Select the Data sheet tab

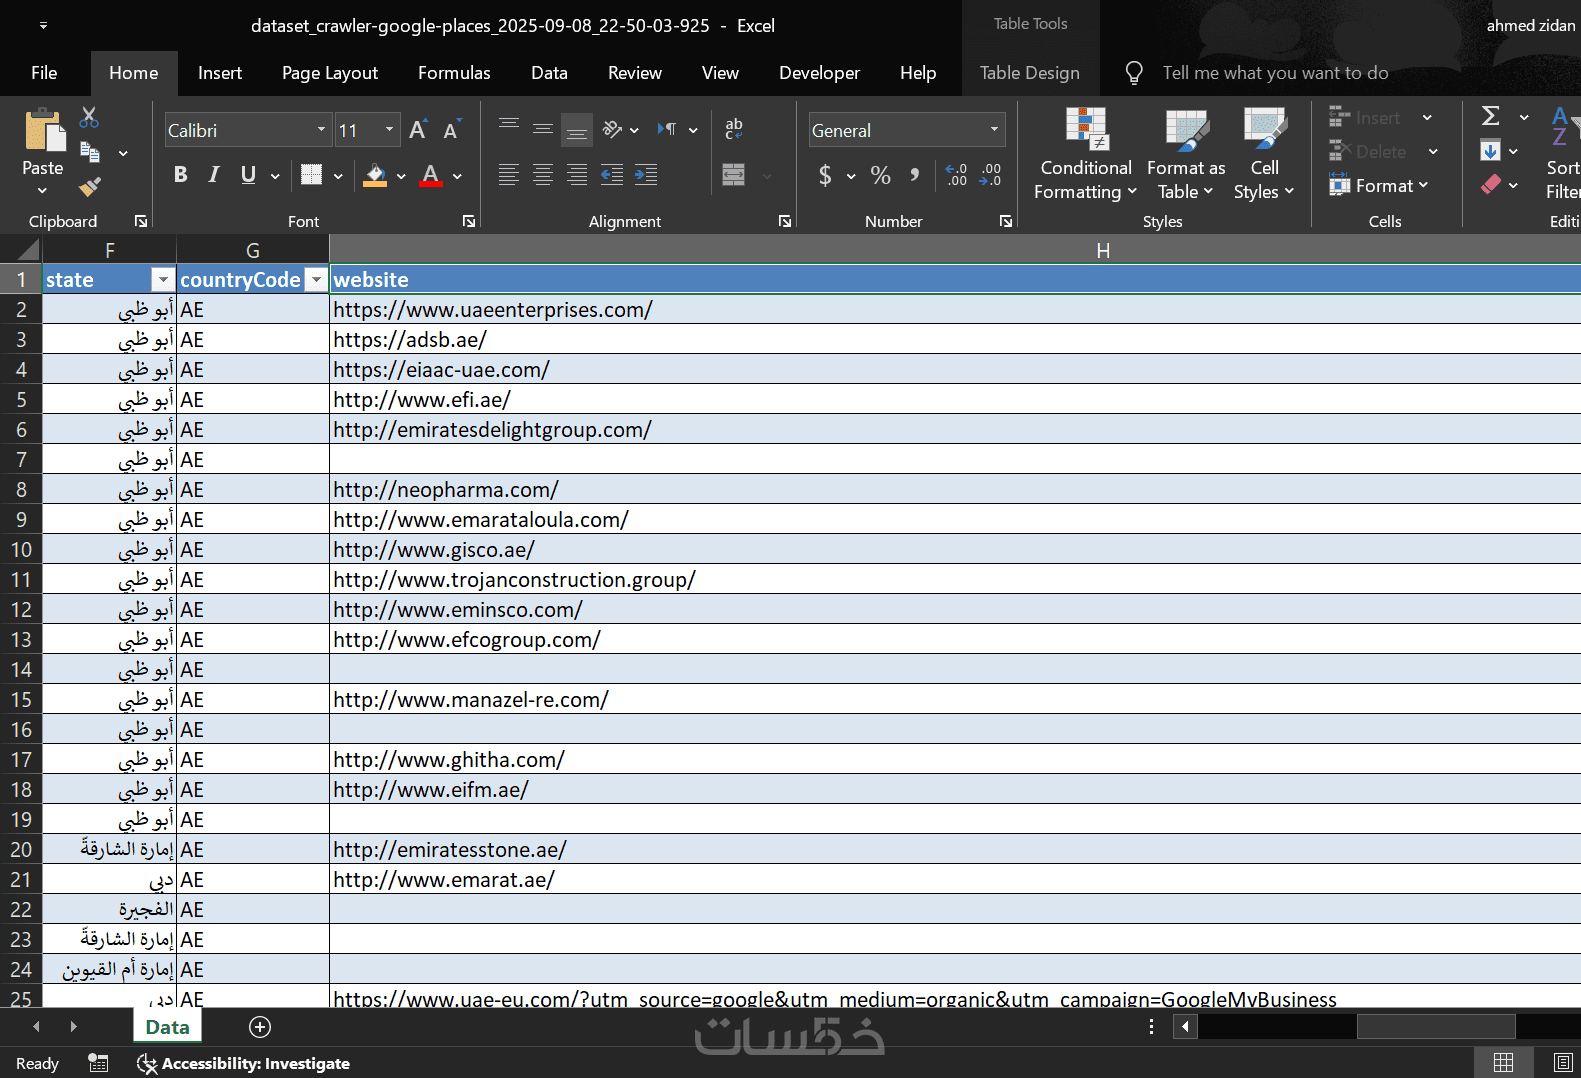[167, 1027]
